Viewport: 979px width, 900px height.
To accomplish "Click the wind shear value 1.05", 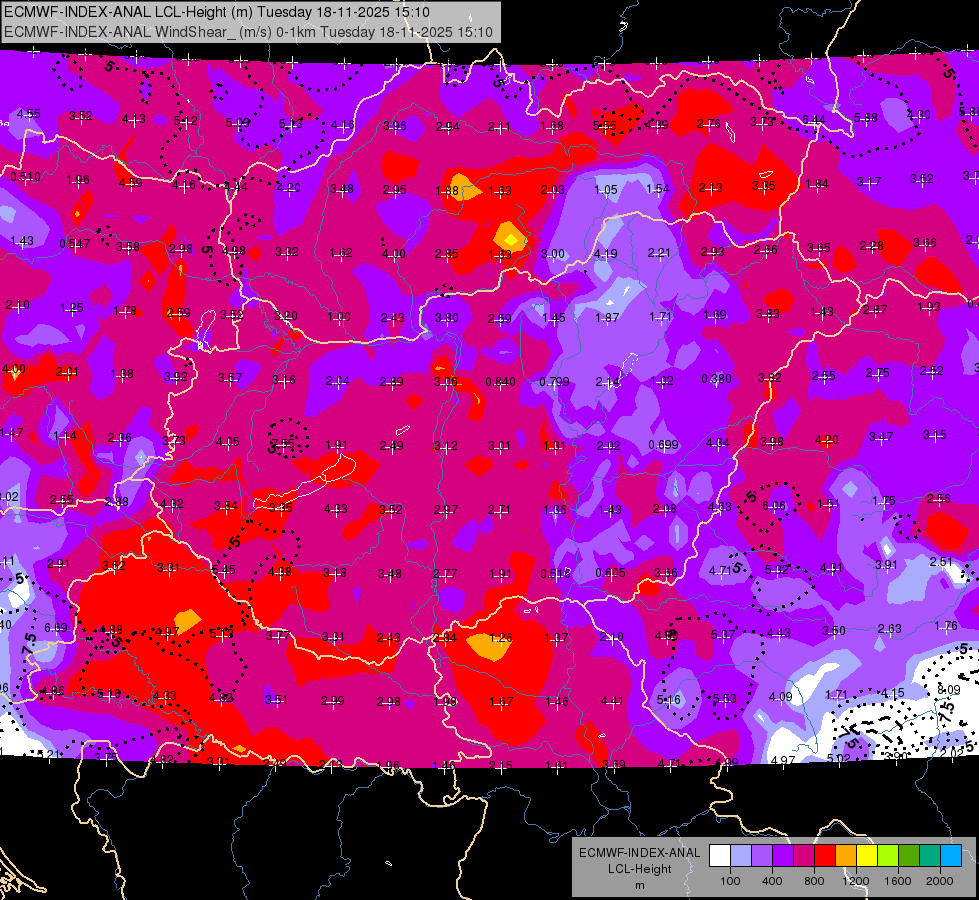I will point(606,189).
